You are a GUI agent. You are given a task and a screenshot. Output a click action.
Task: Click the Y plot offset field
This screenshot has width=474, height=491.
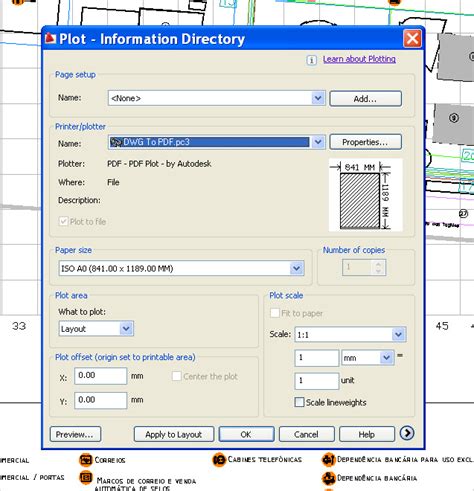(100, 400)
